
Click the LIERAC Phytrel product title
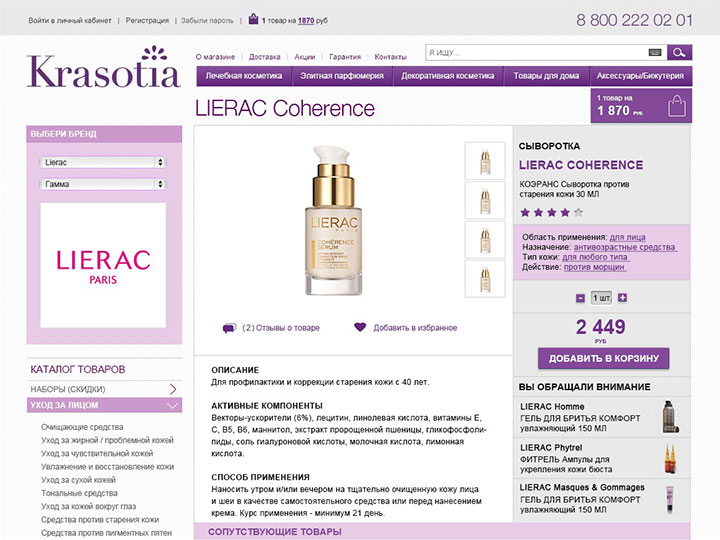(x=551, y=448)
